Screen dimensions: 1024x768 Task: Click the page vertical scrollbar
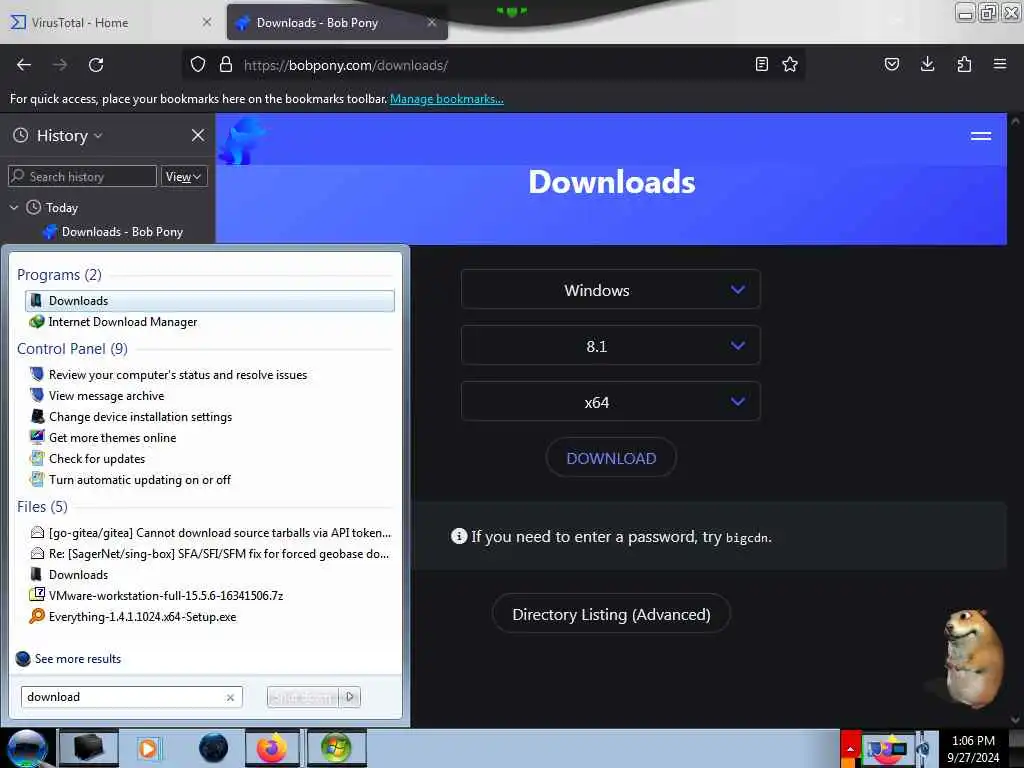pos(1015,420)
